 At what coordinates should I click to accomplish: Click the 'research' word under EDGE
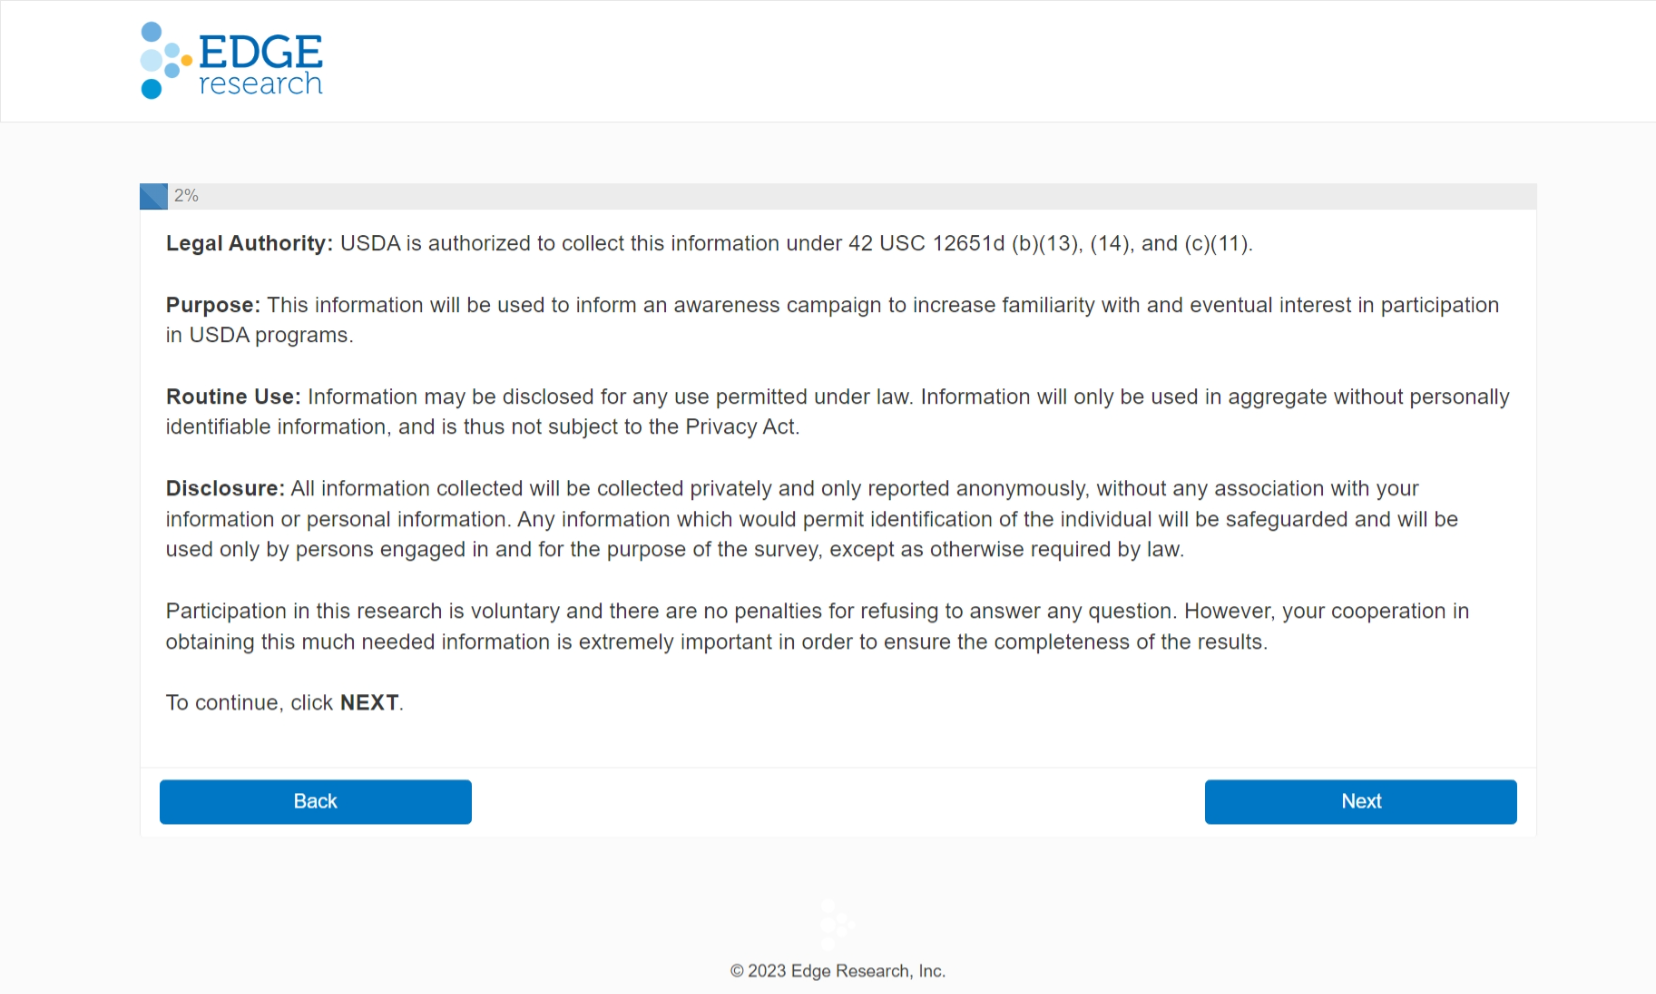coord(260,84)
